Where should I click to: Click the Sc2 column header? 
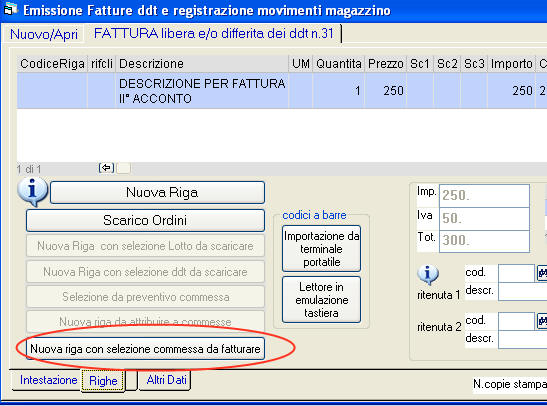pos(447,64)
